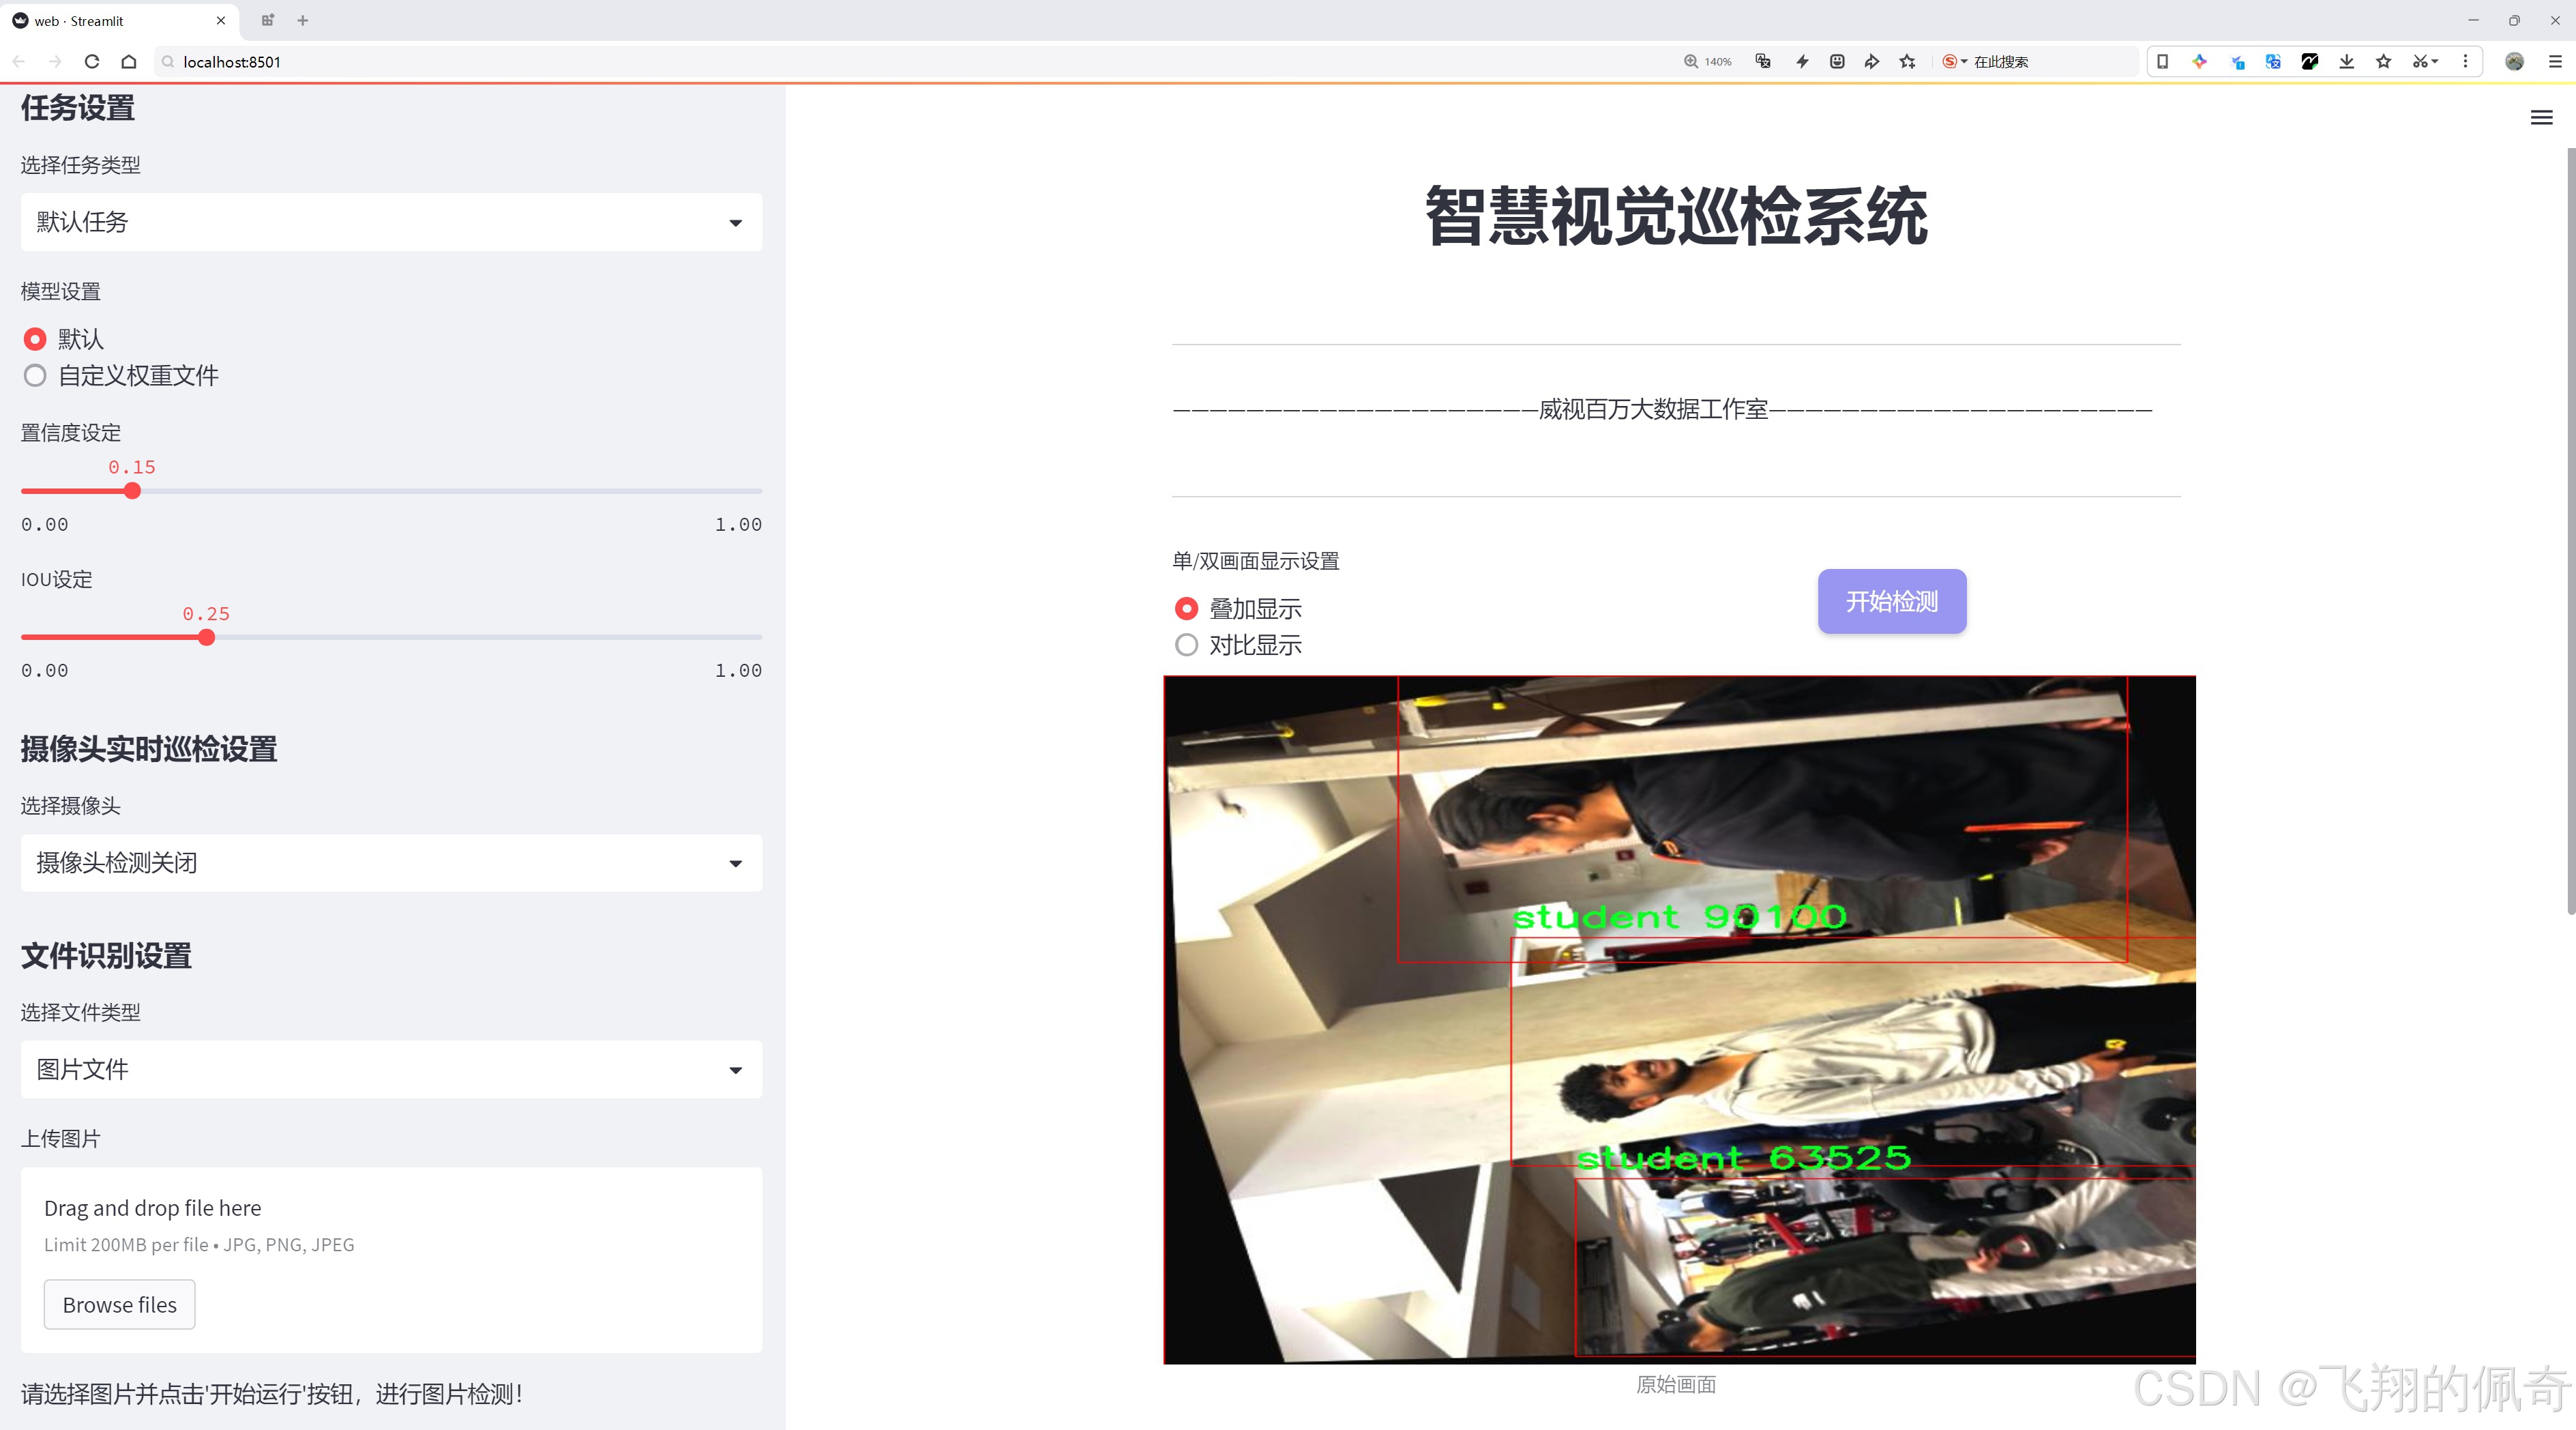Reload the page with the refresh icon

pyautogui.click(x=92, y=62)
